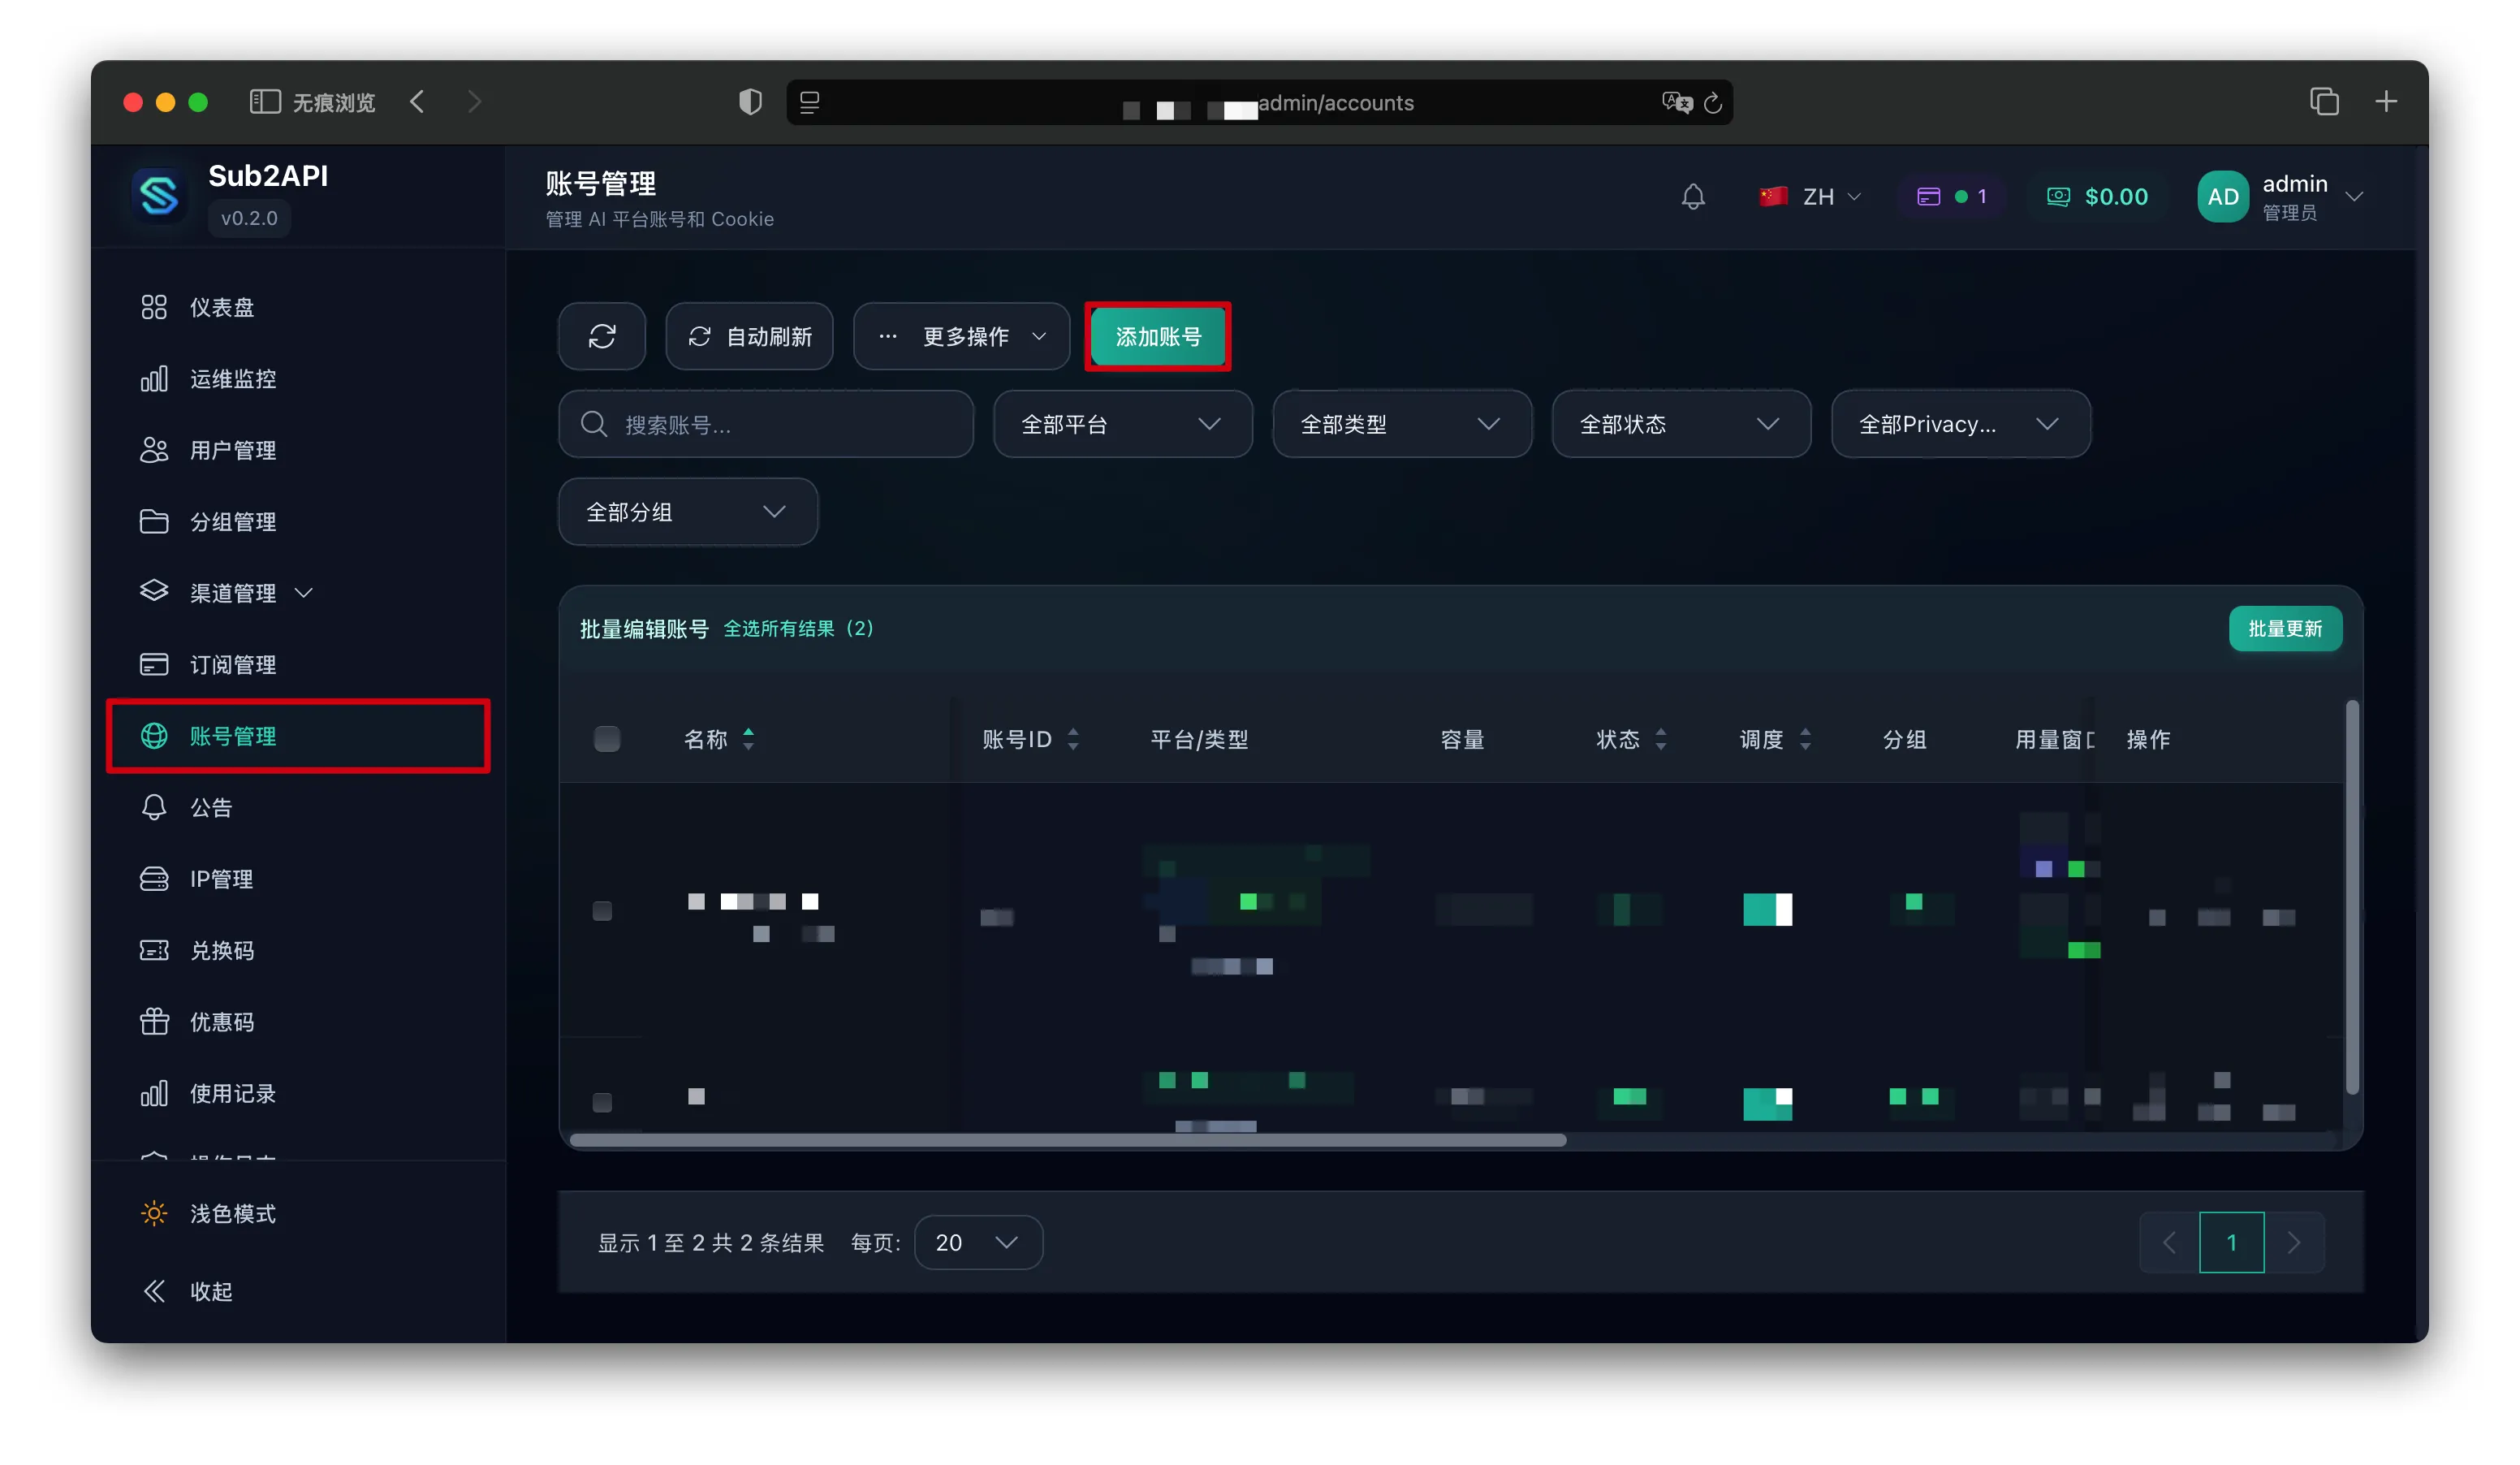This screenshot has width=2520, height=1465.
Task: Click the table horizontal scrollbar
Action: pyautogui.click(x=1067, y=1140)
